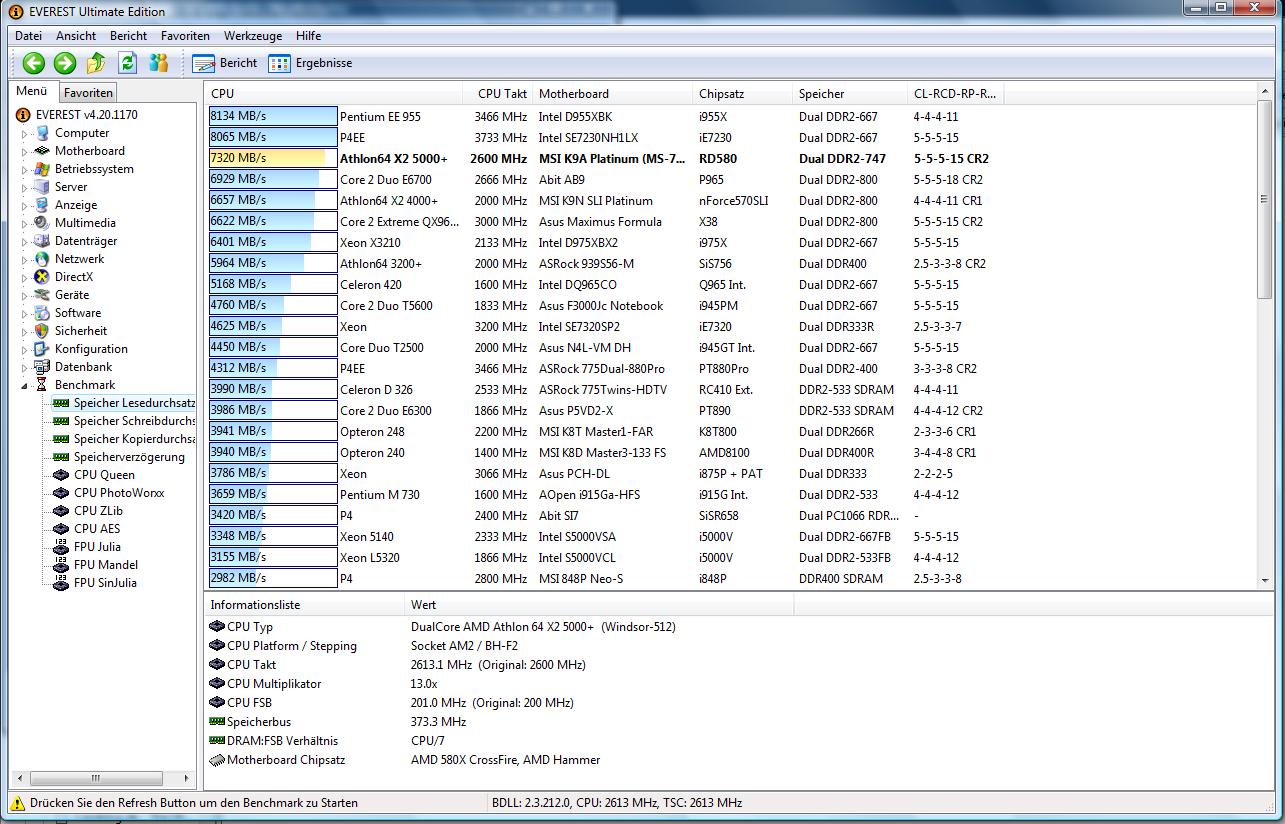The height and width of the screenshot is (824, 1285).
Task: Select Anzeige in the tree
Action: [x=76, y=205]
